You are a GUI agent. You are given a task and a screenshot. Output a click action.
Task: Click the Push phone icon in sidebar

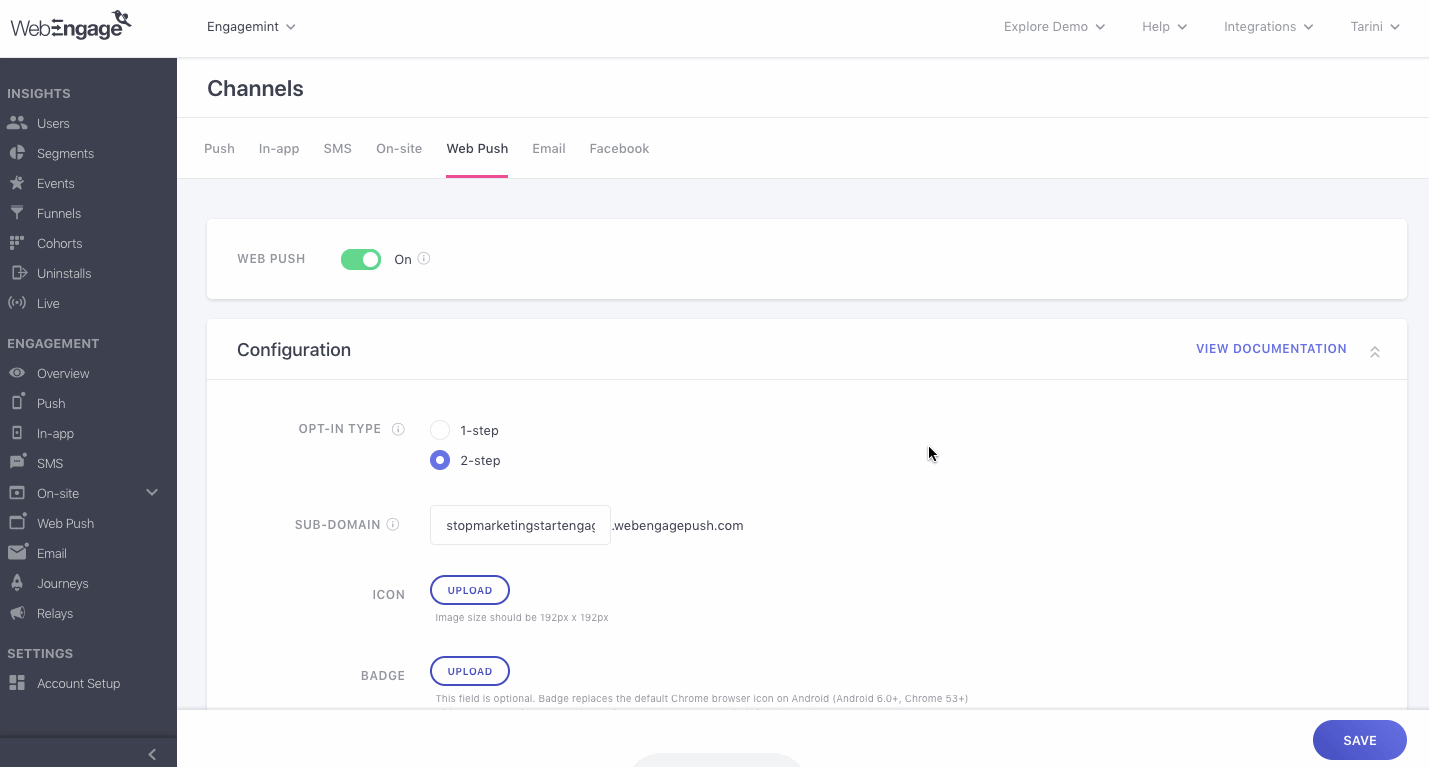click(x=17, y=402)
